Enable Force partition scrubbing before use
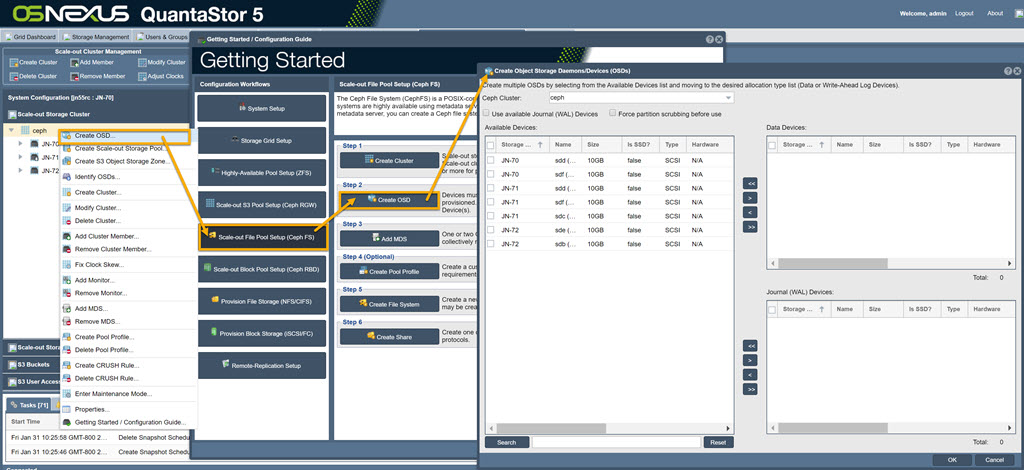This screenshot has width=1024, height=470. point(613,113)
